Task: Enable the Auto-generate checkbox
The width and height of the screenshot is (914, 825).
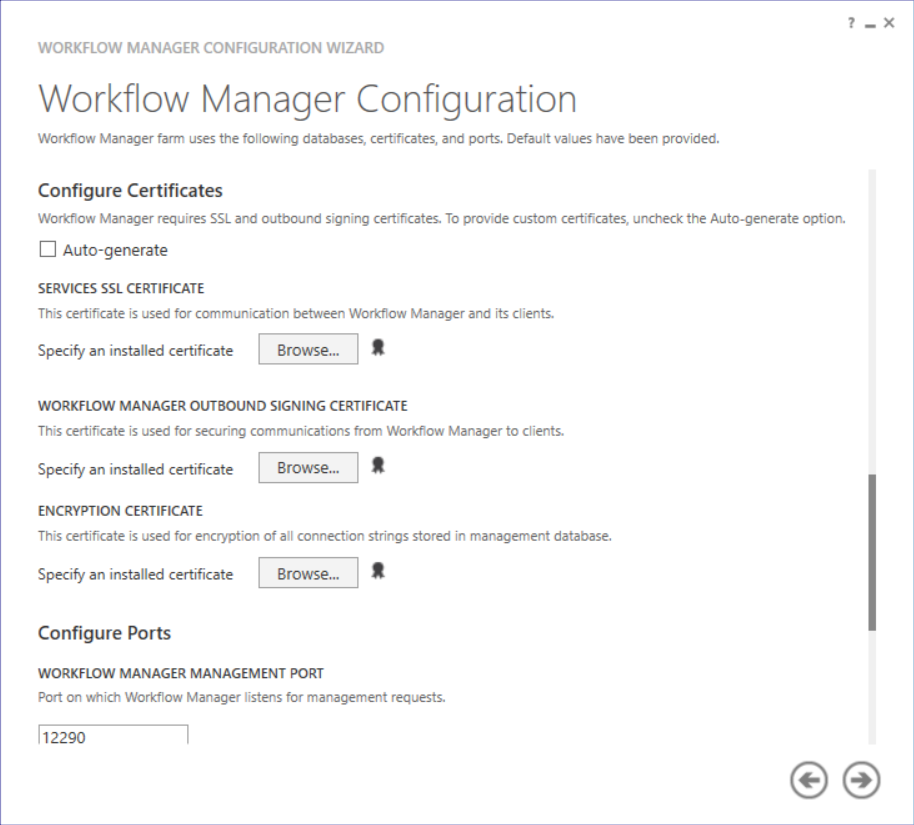Action: pos(47,250)
